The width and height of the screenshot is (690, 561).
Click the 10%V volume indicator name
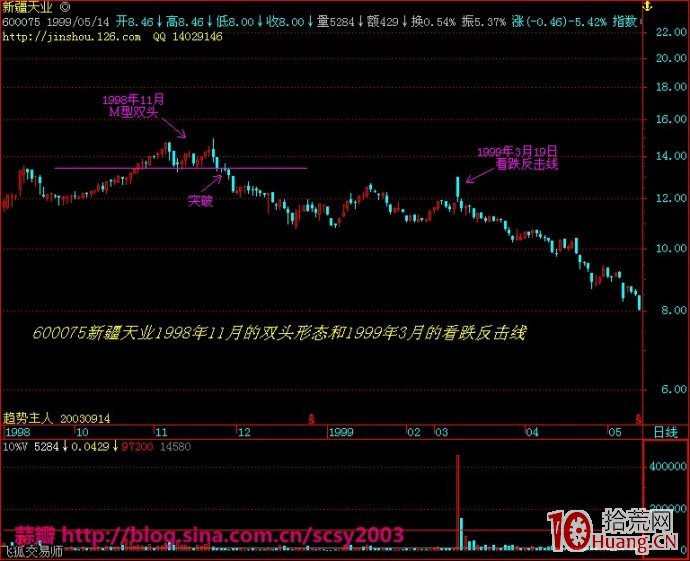pyautogui.click(x=15, y=447)
